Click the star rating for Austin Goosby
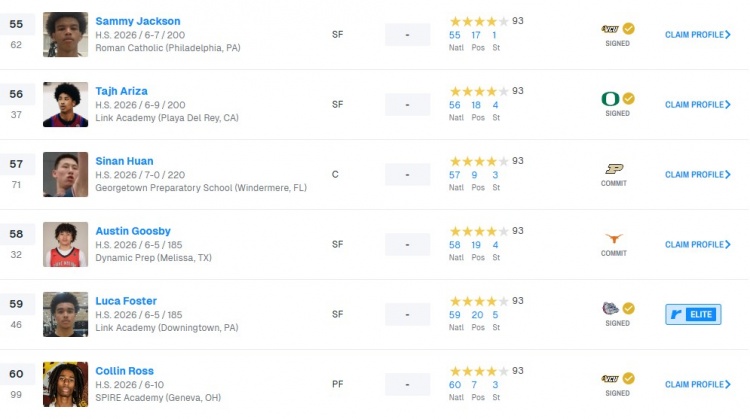750x419 pixels. point(479,231)
